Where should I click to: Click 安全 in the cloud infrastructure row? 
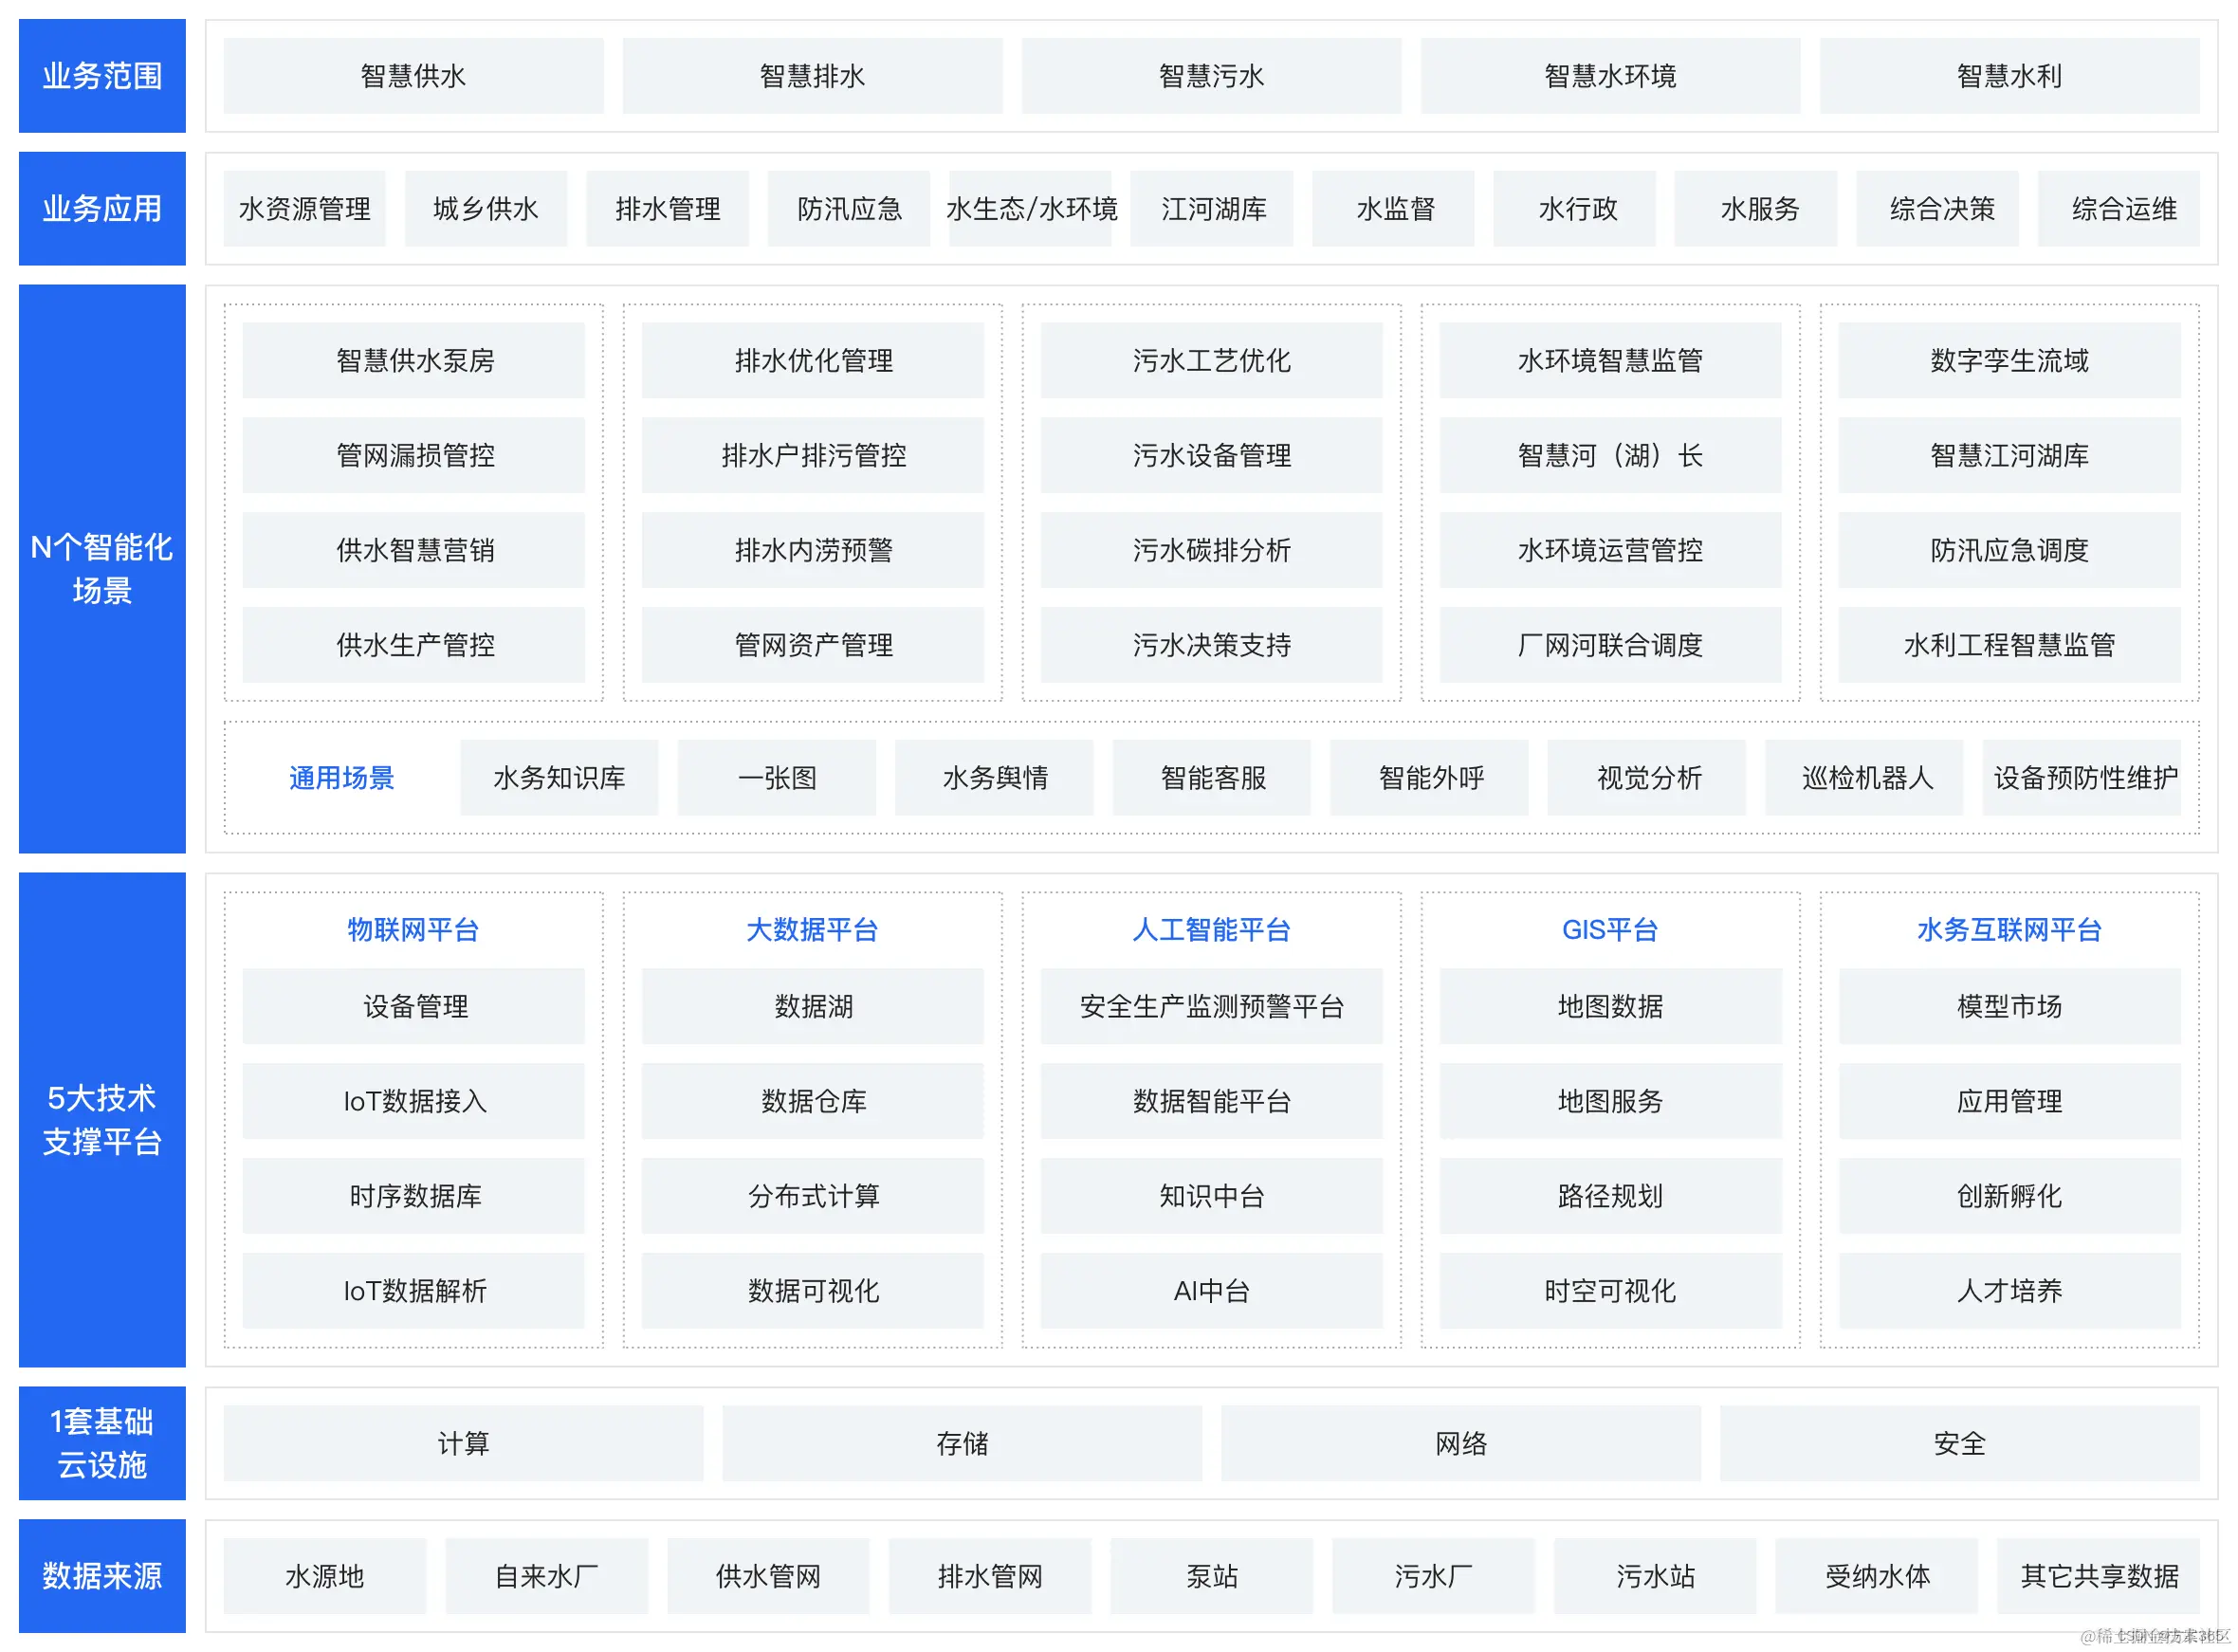1959,1443
